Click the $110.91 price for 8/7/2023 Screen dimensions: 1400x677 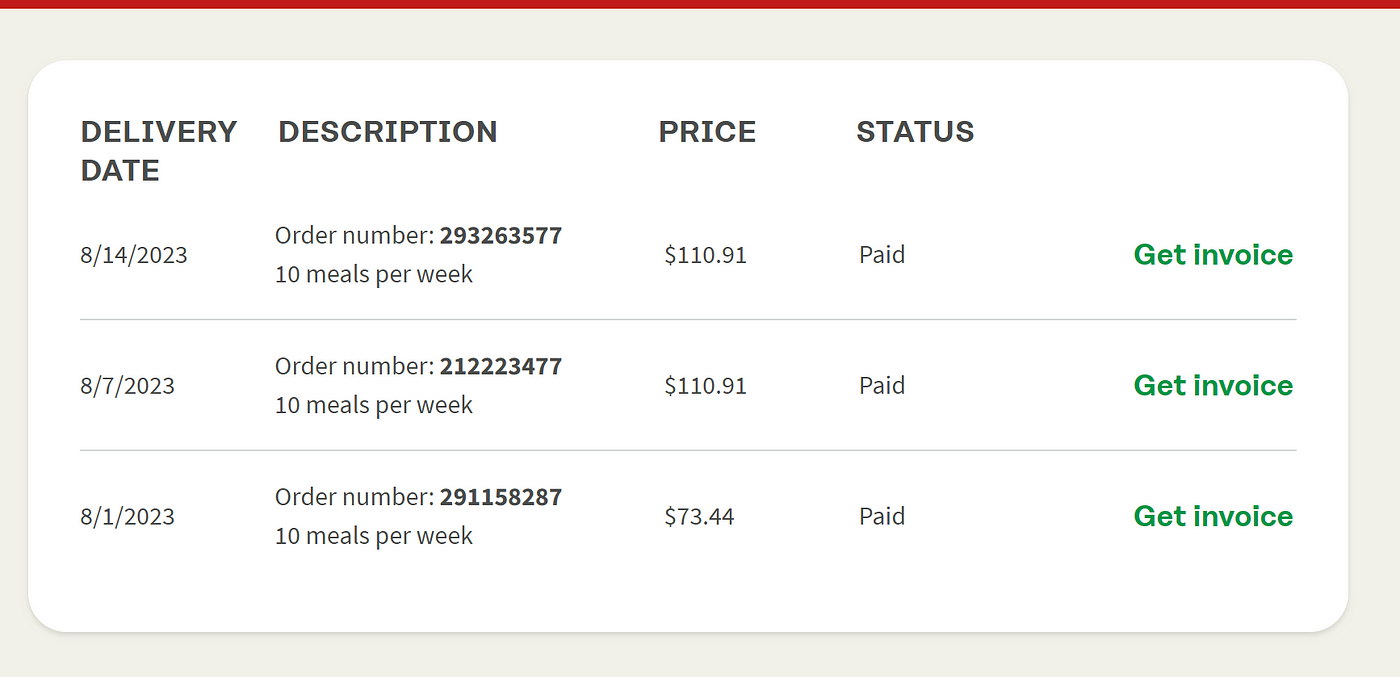(706, 386)
